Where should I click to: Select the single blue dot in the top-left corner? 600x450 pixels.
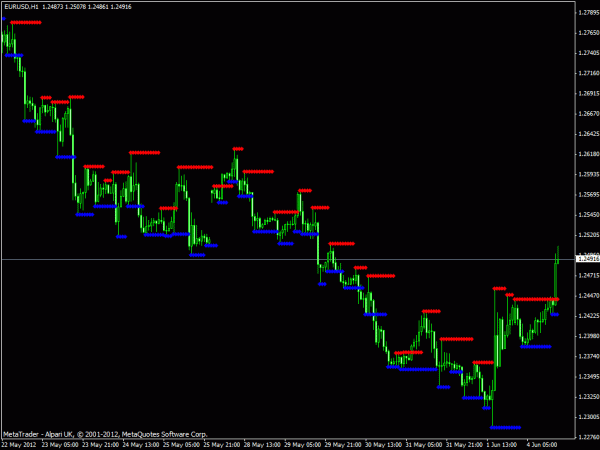click(x=4, y=18)
